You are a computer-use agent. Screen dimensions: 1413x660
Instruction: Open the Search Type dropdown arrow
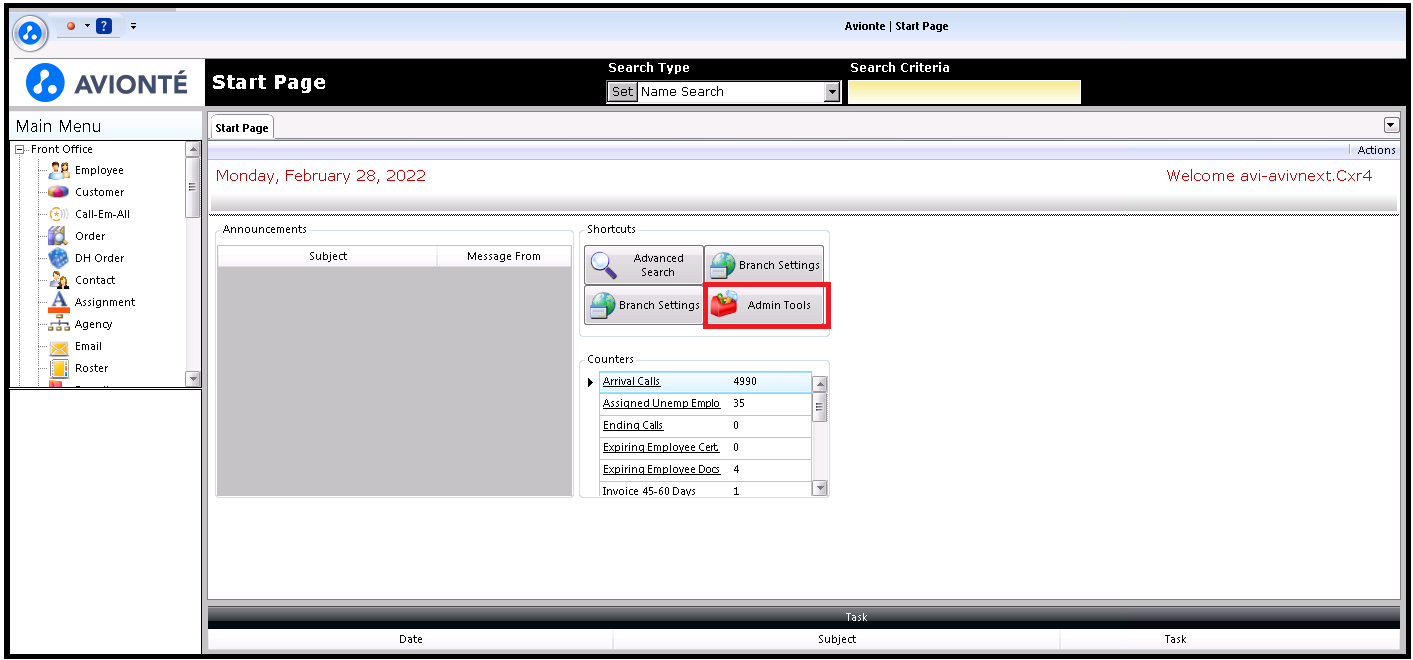(x=831, y=92)
